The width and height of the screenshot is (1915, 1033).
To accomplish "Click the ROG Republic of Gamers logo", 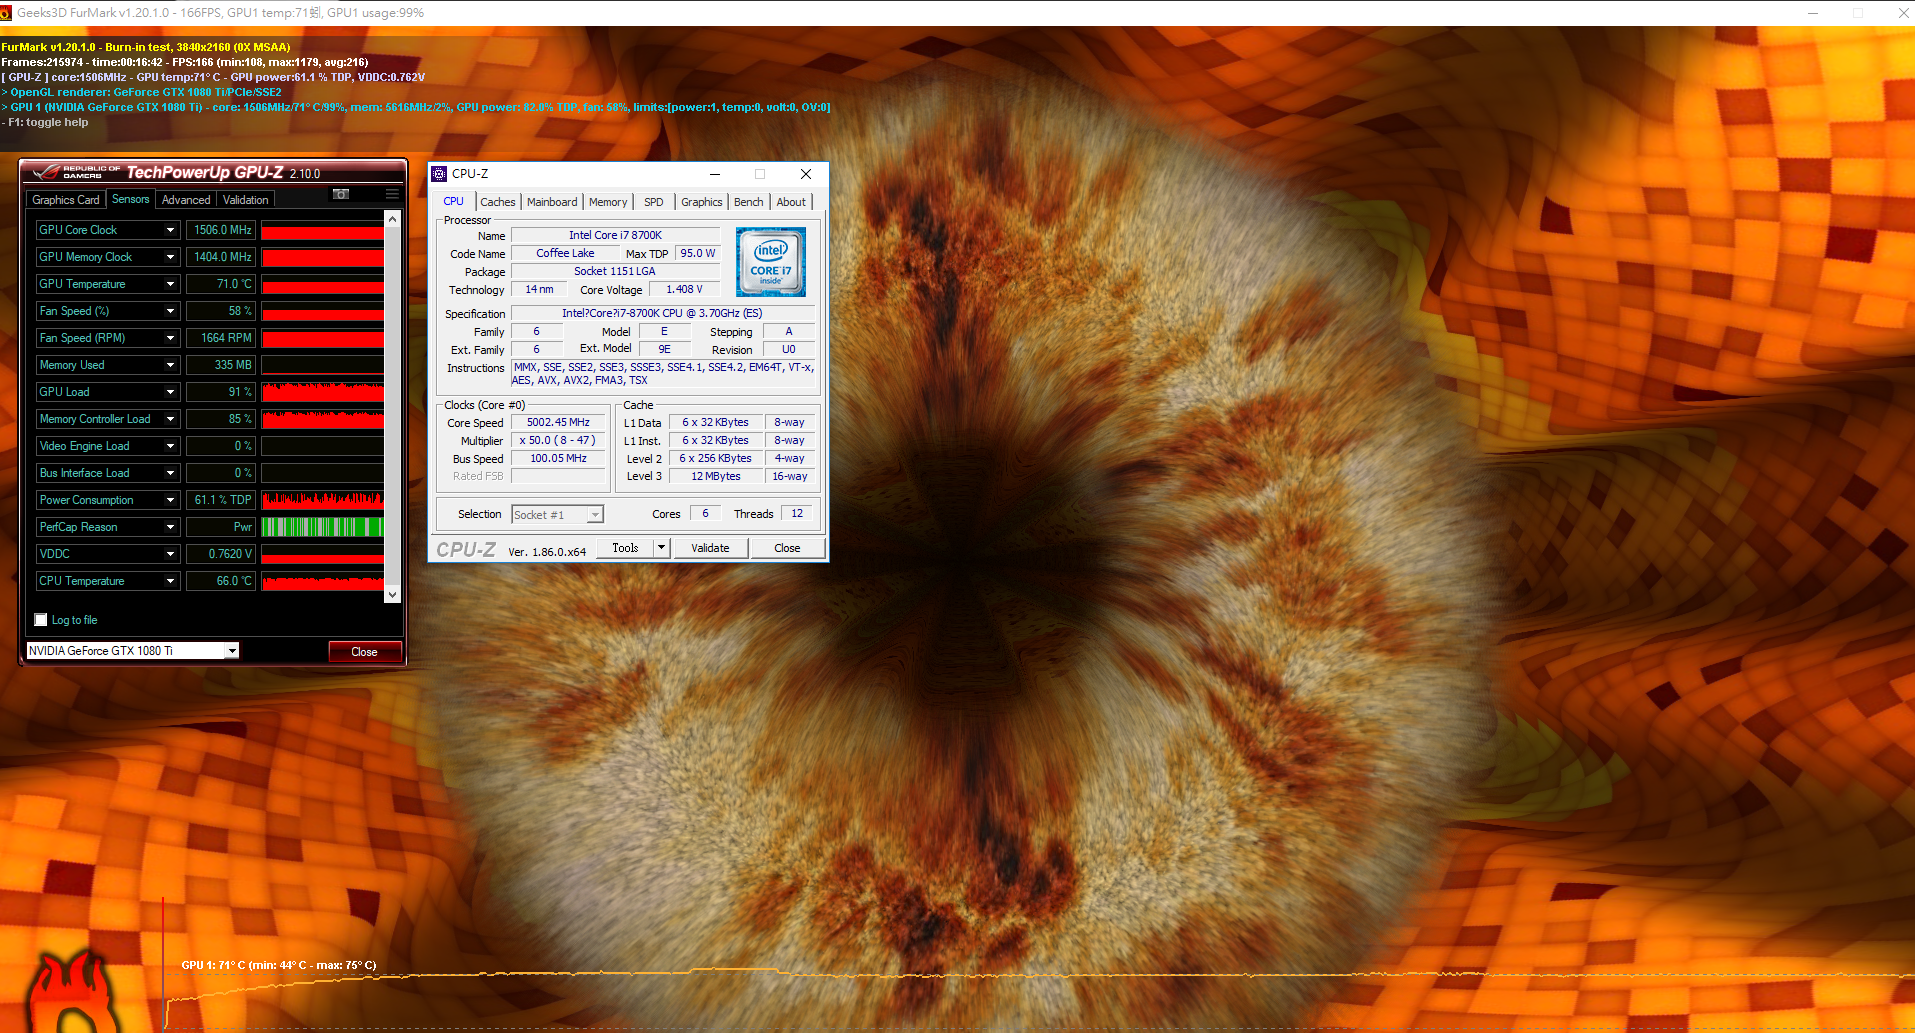I will point(76,173).
